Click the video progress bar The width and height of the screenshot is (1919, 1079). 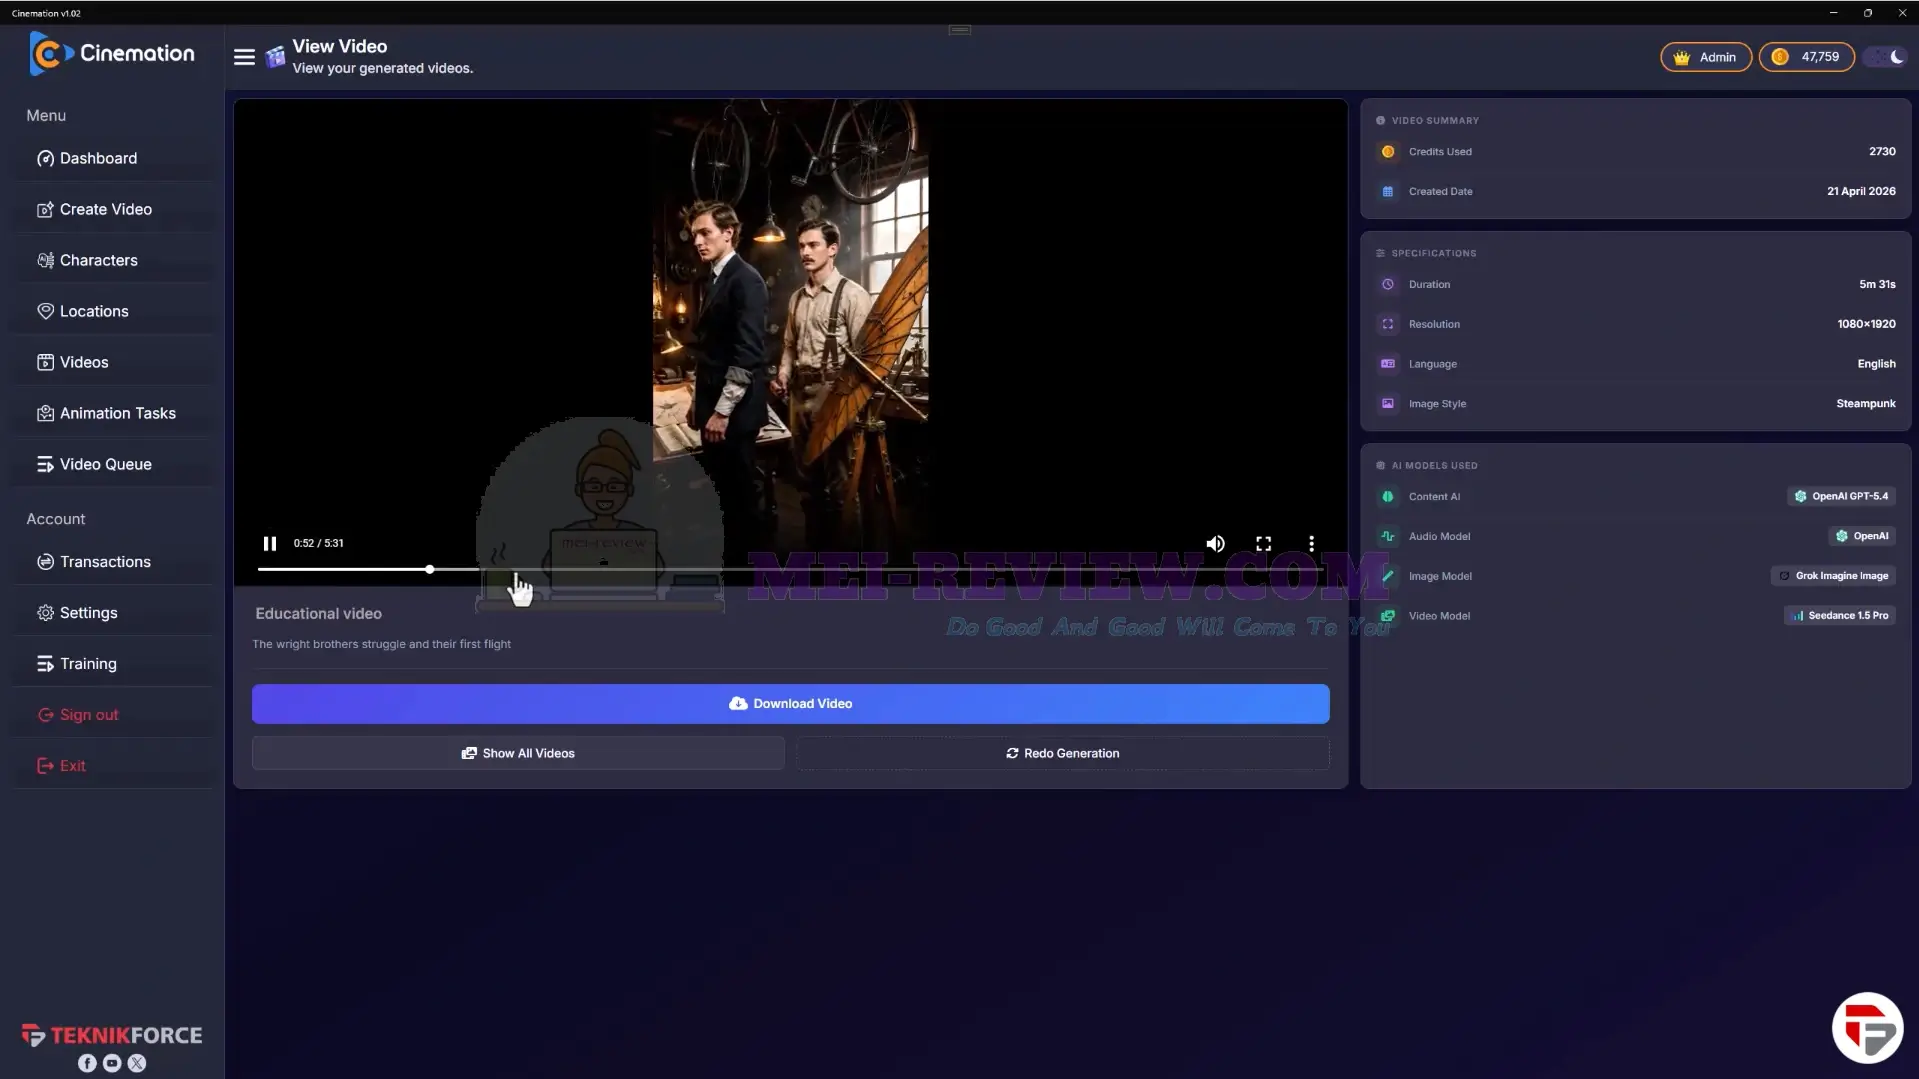pyautogui.click(x=790, y=569)
